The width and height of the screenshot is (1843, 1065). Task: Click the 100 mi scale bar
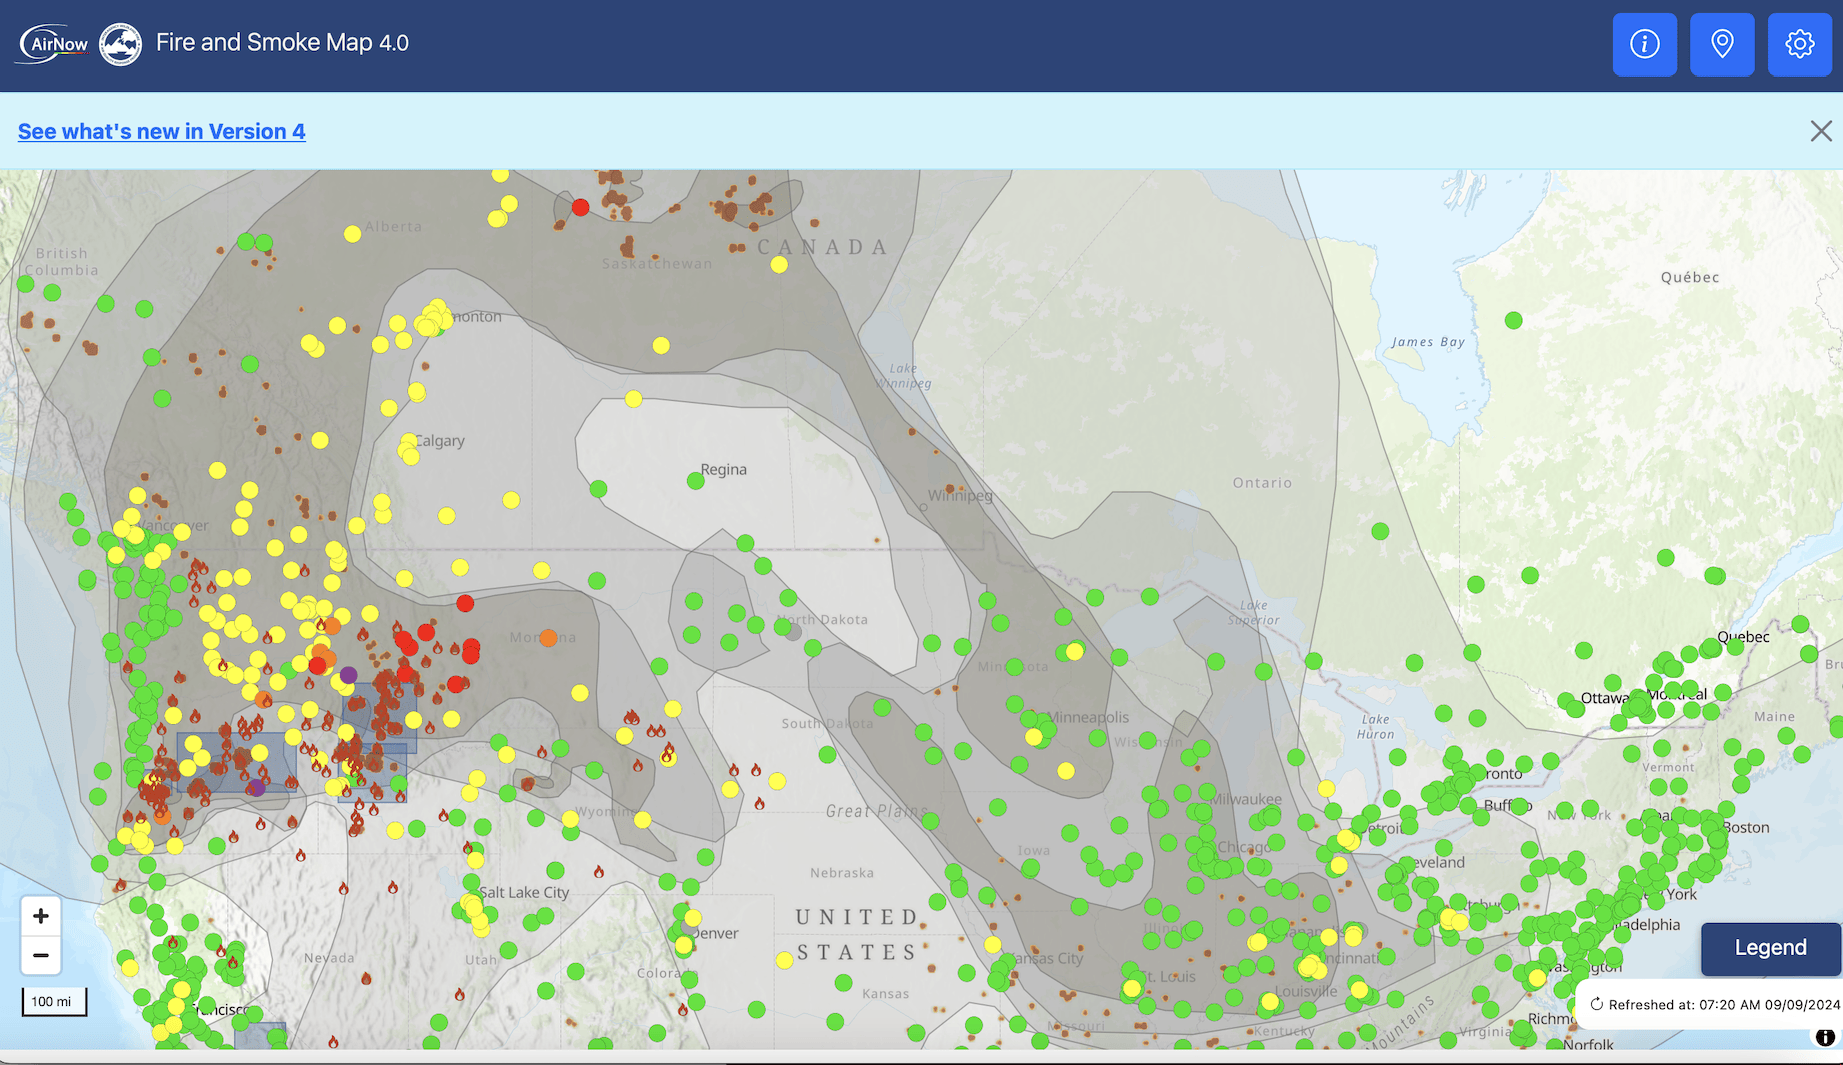pos(54,1001)
